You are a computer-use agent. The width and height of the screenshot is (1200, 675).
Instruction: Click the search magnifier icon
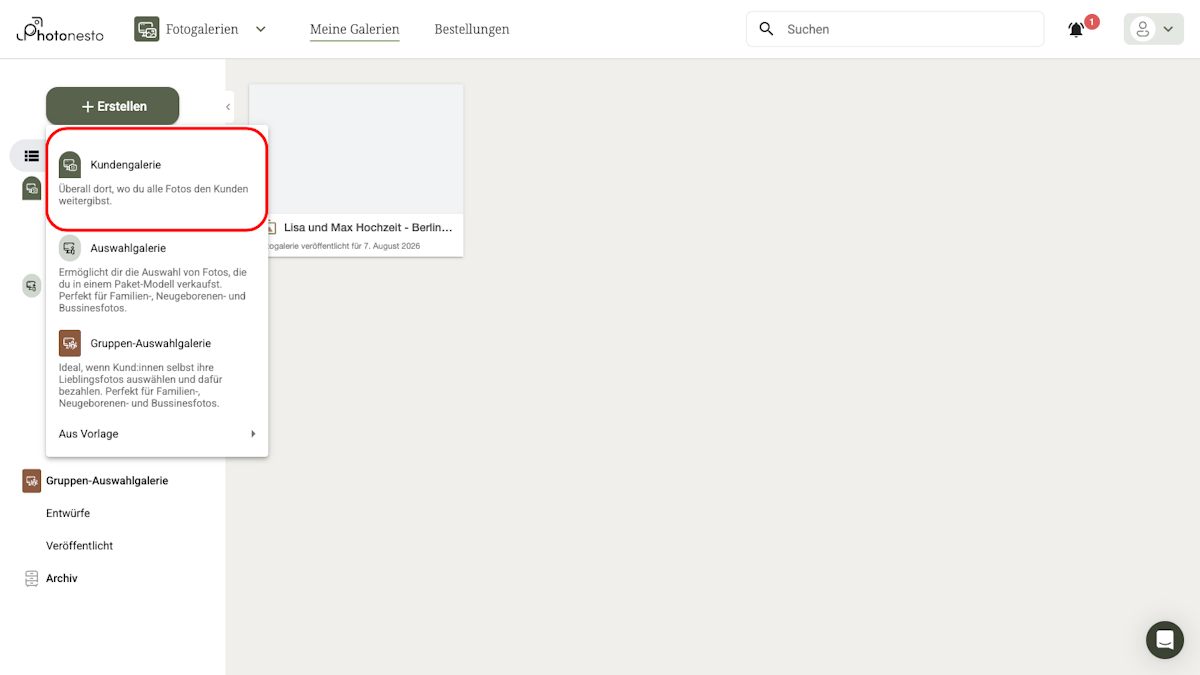coord(766,29)
